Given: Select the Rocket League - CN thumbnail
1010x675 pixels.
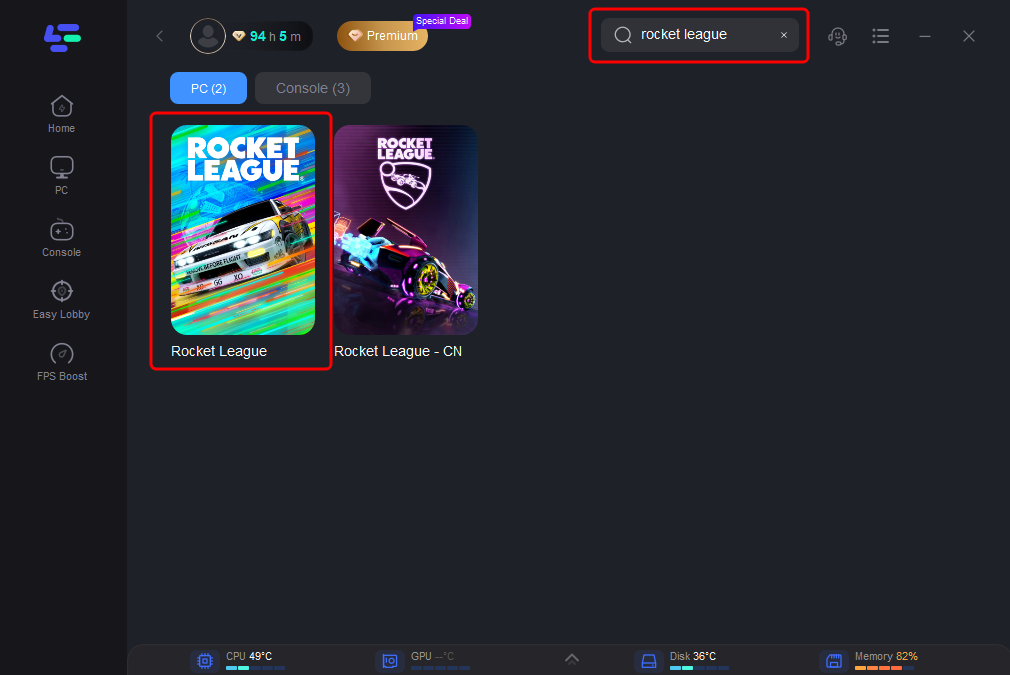Looking at the screenshot, I should [x=406, y=230].
